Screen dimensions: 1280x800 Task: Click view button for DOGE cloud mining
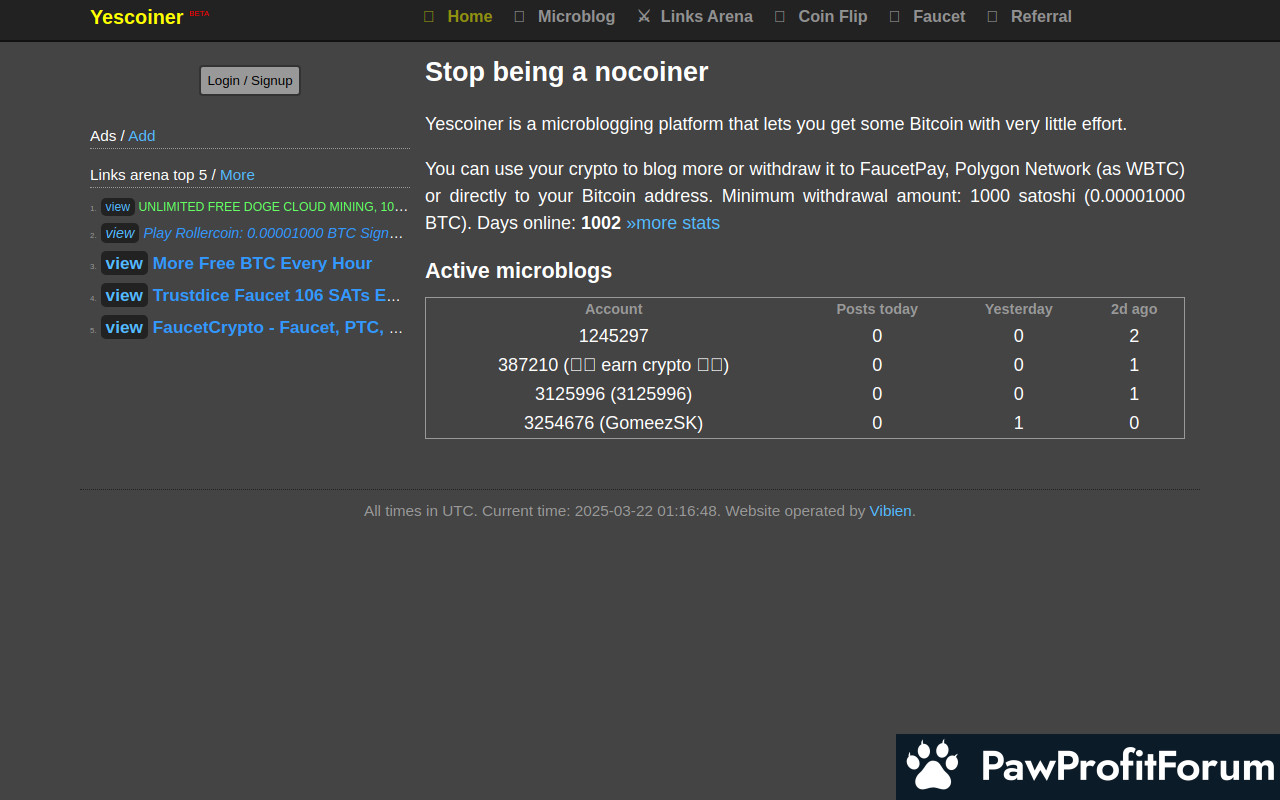[x=118, y=207]
